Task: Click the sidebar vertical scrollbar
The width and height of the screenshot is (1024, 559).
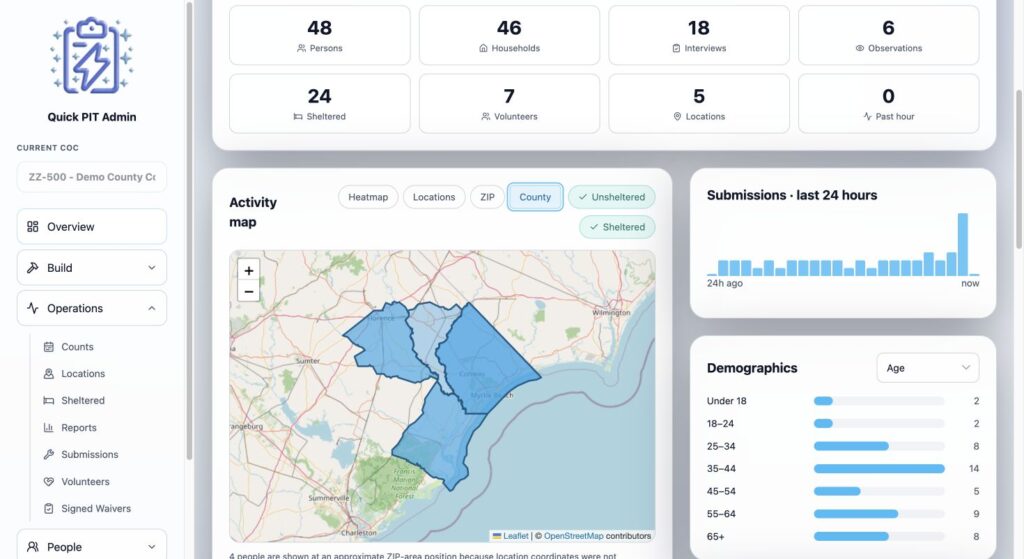Action: click(x=189, y=232)
